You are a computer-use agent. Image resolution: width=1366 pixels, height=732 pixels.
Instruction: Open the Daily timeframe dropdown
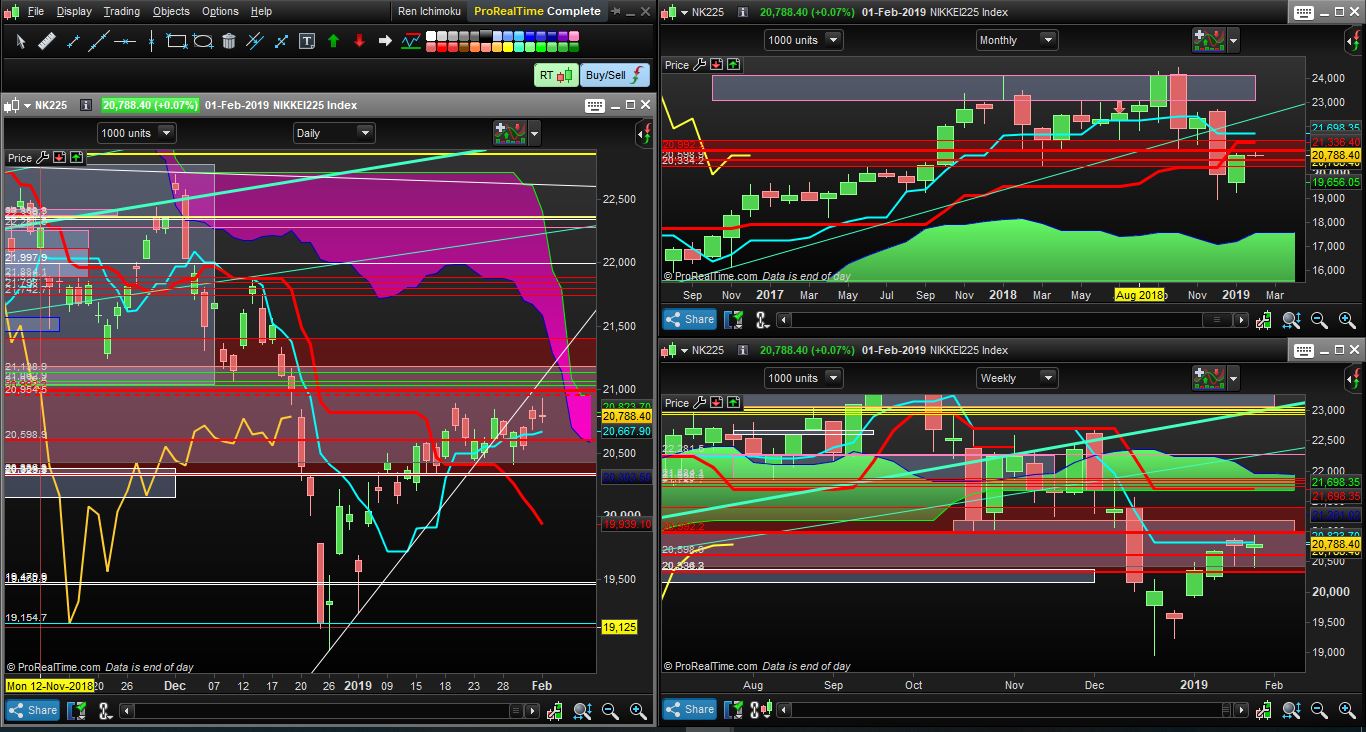[x=334, y=132]
